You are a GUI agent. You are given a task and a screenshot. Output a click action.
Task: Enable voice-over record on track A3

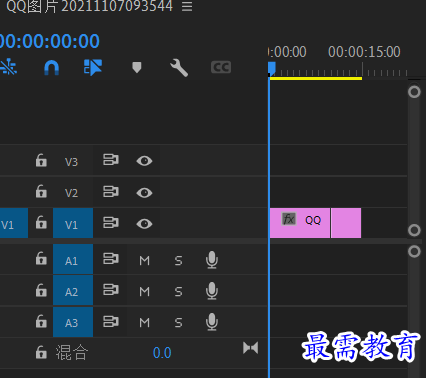(212, 322)
